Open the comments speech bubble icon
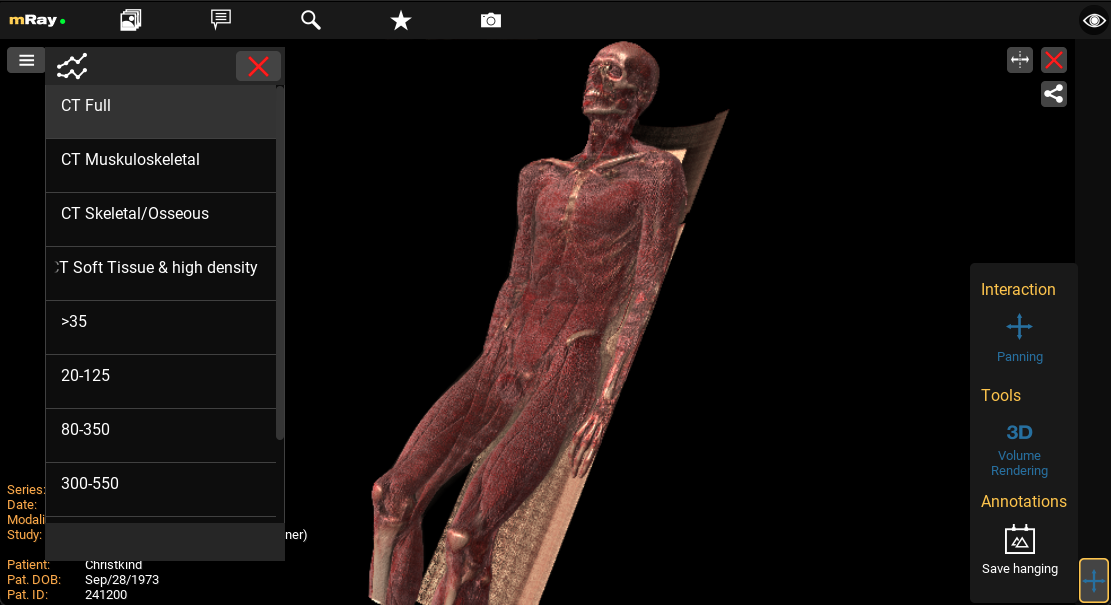Viewport: 1111px width, 605px height. pos(221,20)
